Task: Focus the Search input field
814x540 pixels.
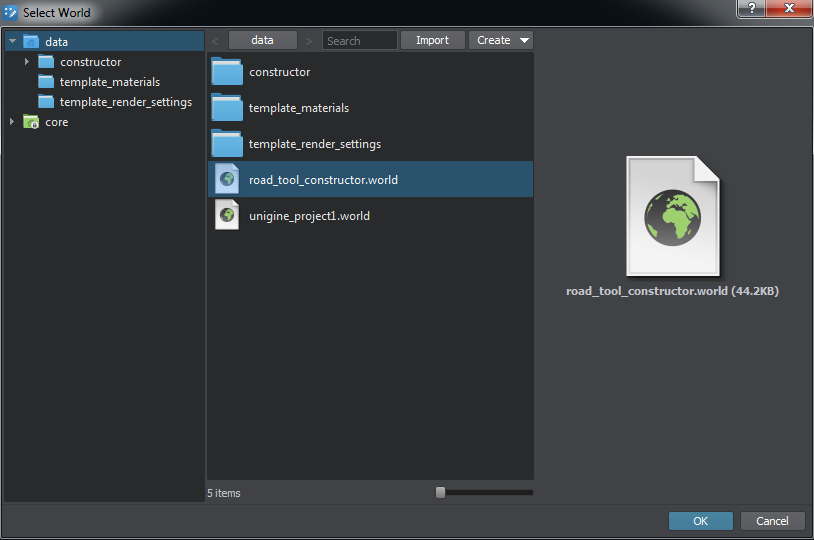Action: (360, 41)
